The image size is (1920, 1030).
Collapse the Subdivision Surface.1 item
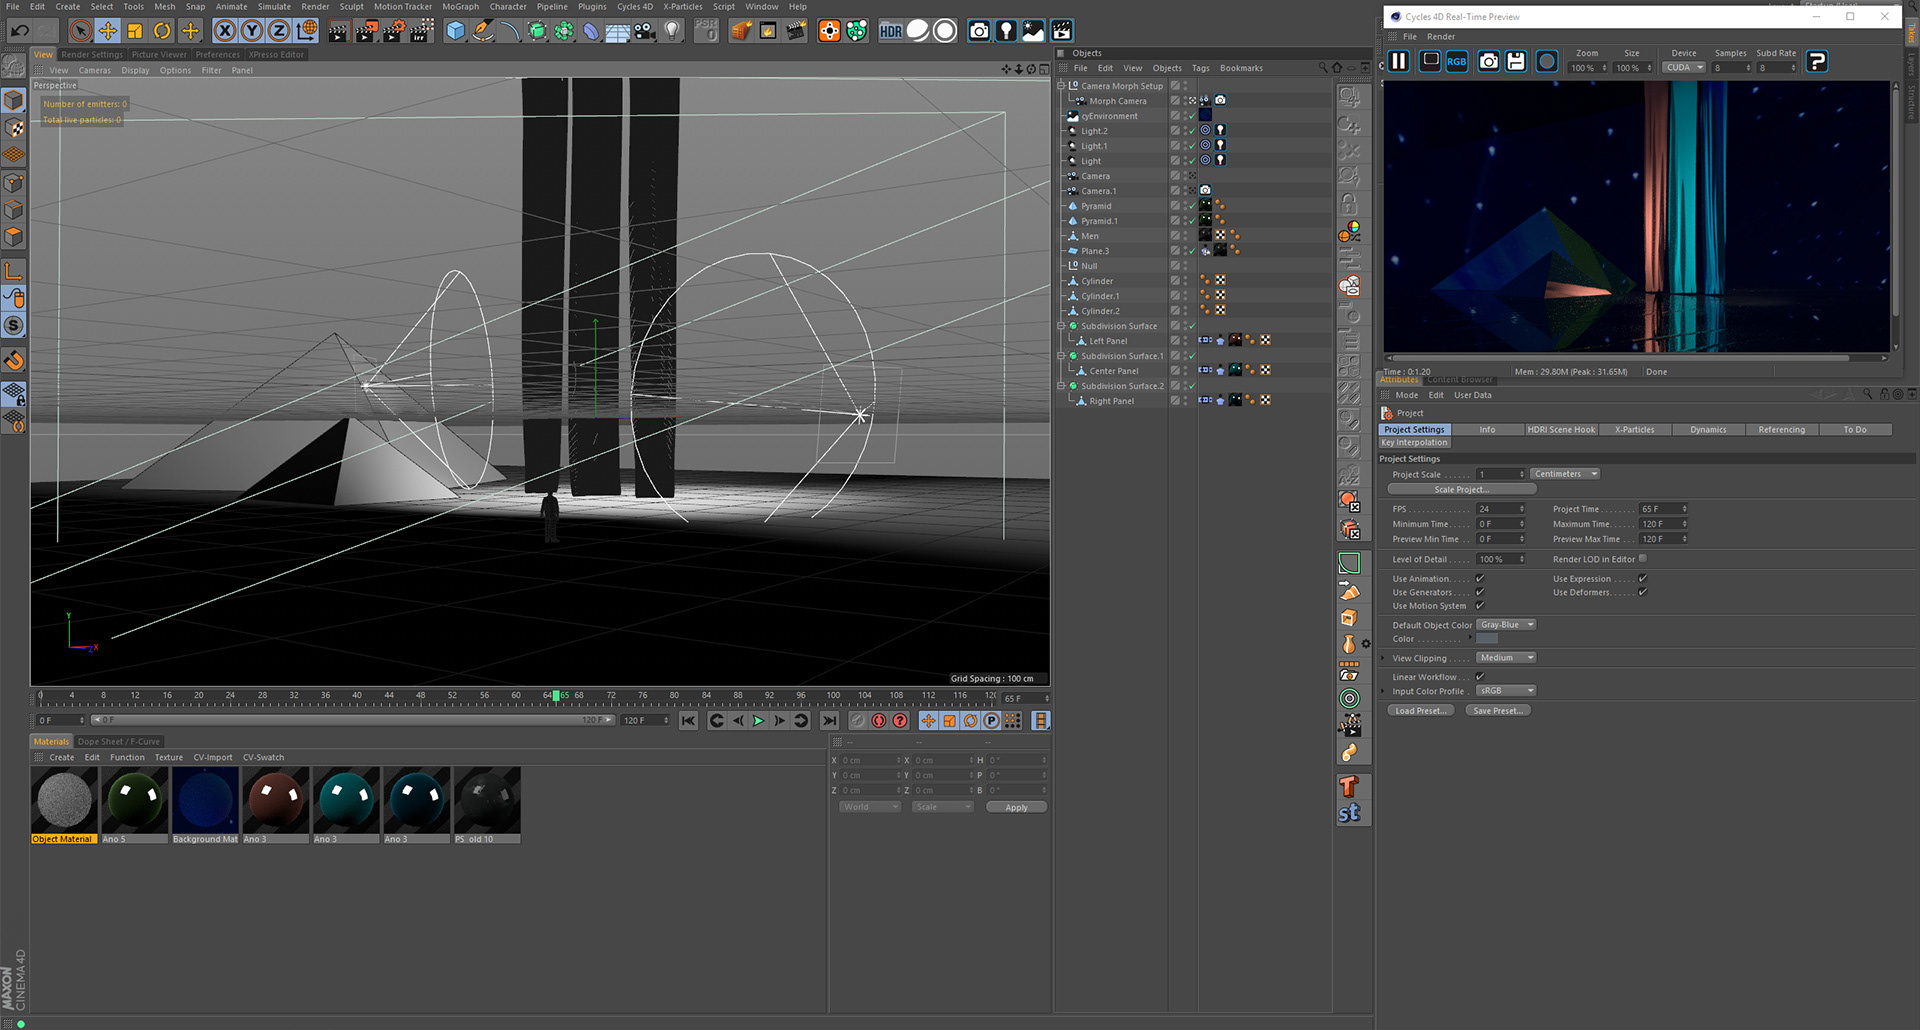[1062, 356]
